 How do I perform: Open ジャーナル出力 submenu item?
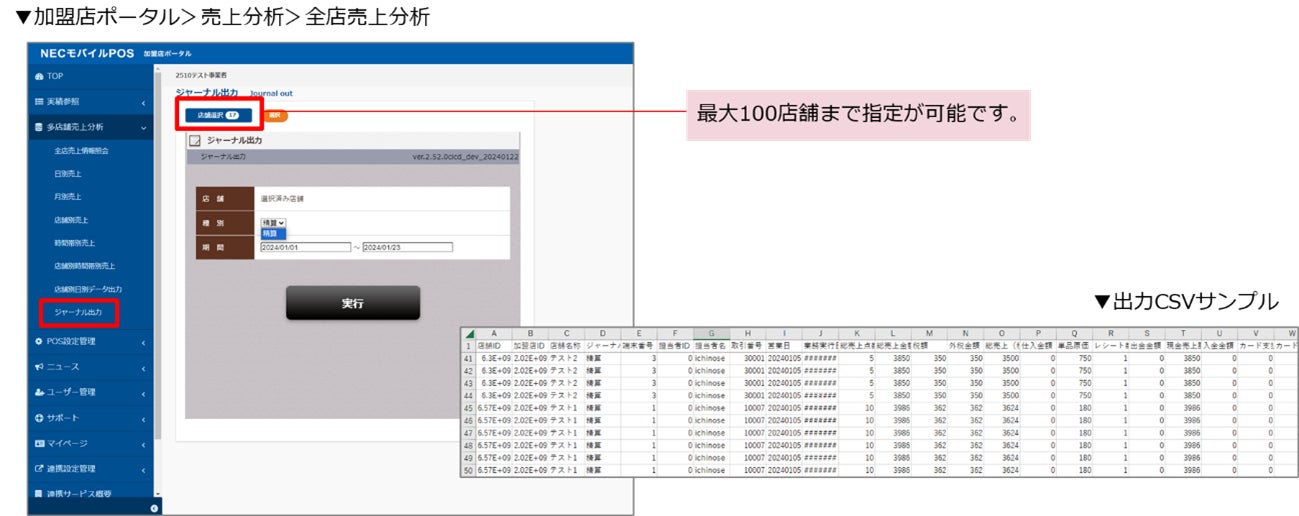pos(79,313)
